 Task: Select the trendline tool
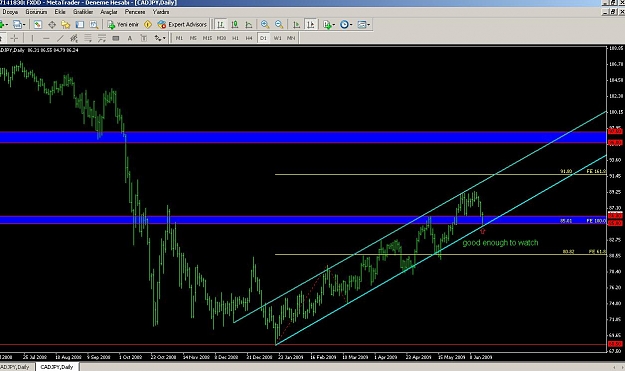click(x=60, y=38)
